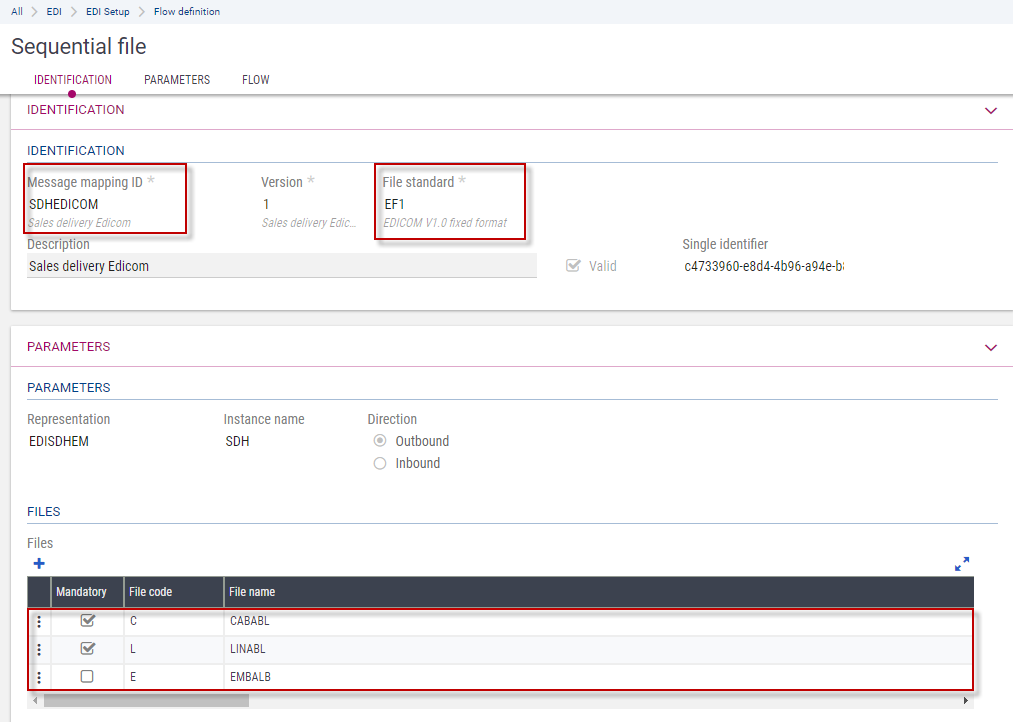
Task: Open row actions menu for CABABL
Action: [x=39, y=621]
